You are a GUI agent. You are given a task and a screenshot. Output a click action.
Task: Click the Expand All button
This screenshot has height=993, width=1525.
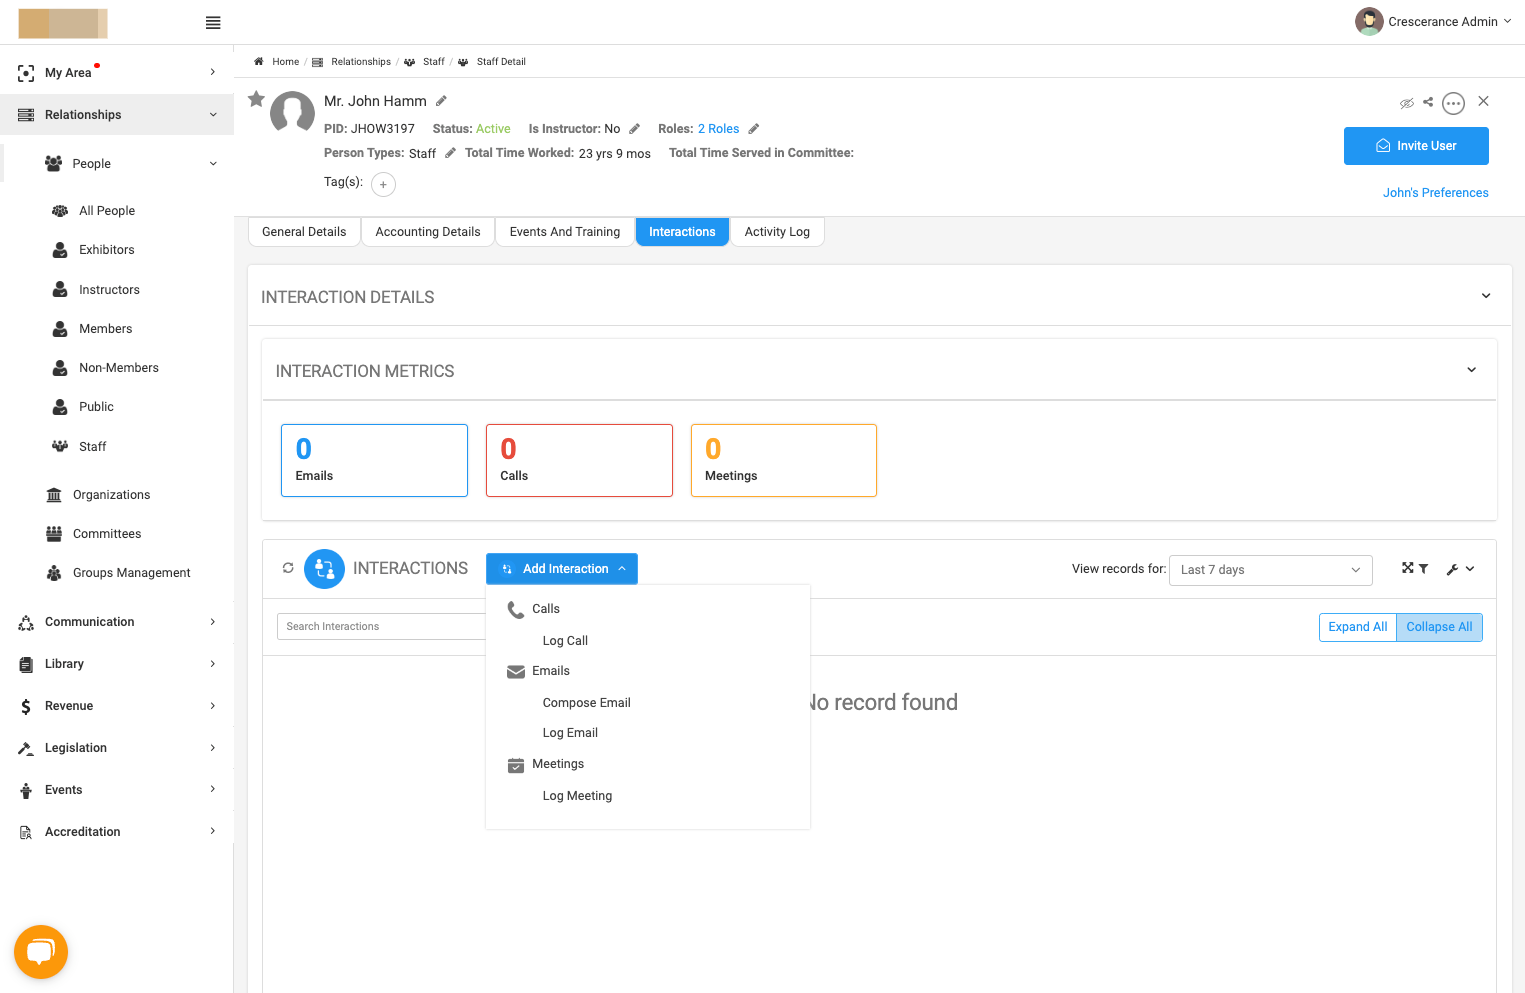[x=1357, y=627]
